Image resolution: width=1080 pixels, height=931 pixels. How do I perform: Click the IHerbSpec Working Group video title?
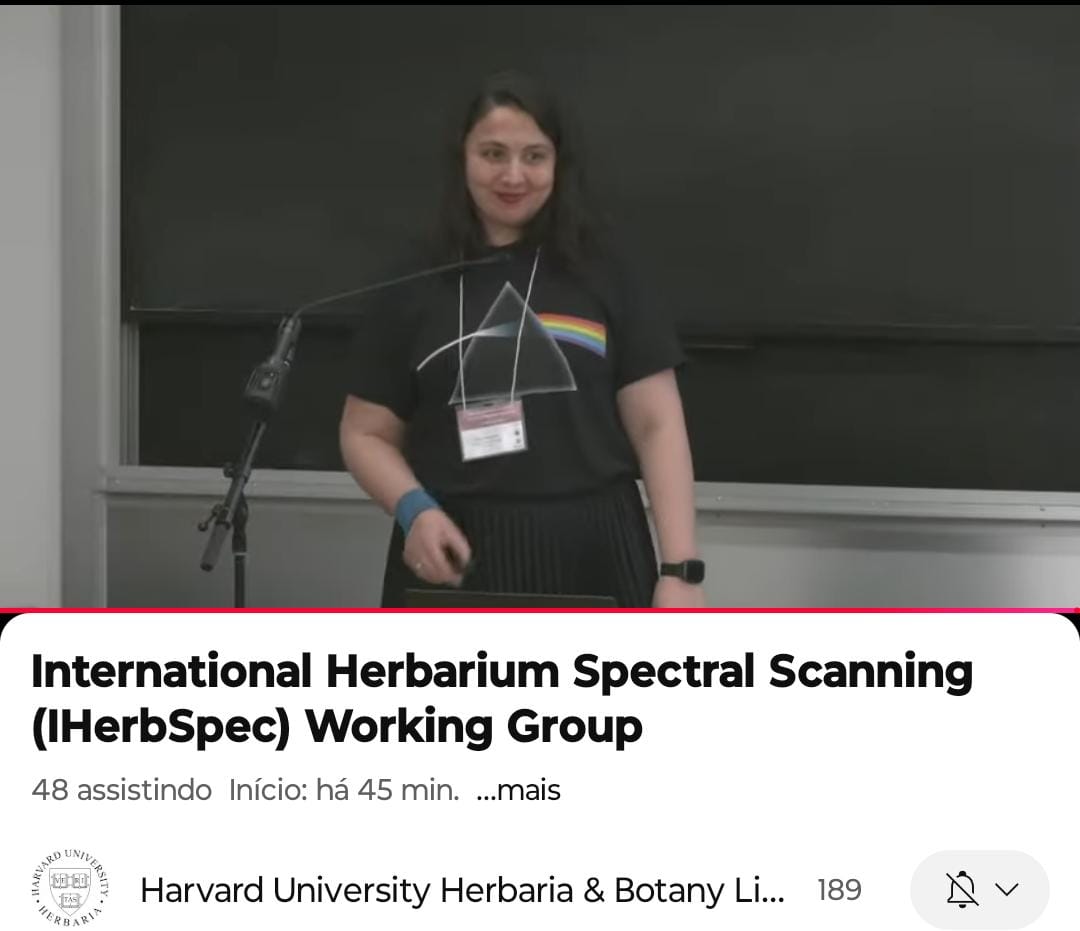[x=500, y=698]
